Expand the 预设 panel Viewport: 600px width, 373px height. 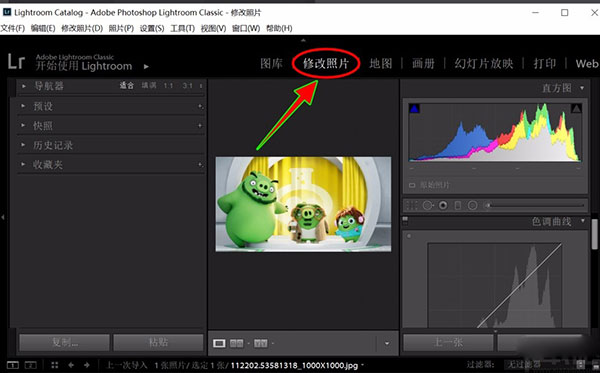pos(23,106)
